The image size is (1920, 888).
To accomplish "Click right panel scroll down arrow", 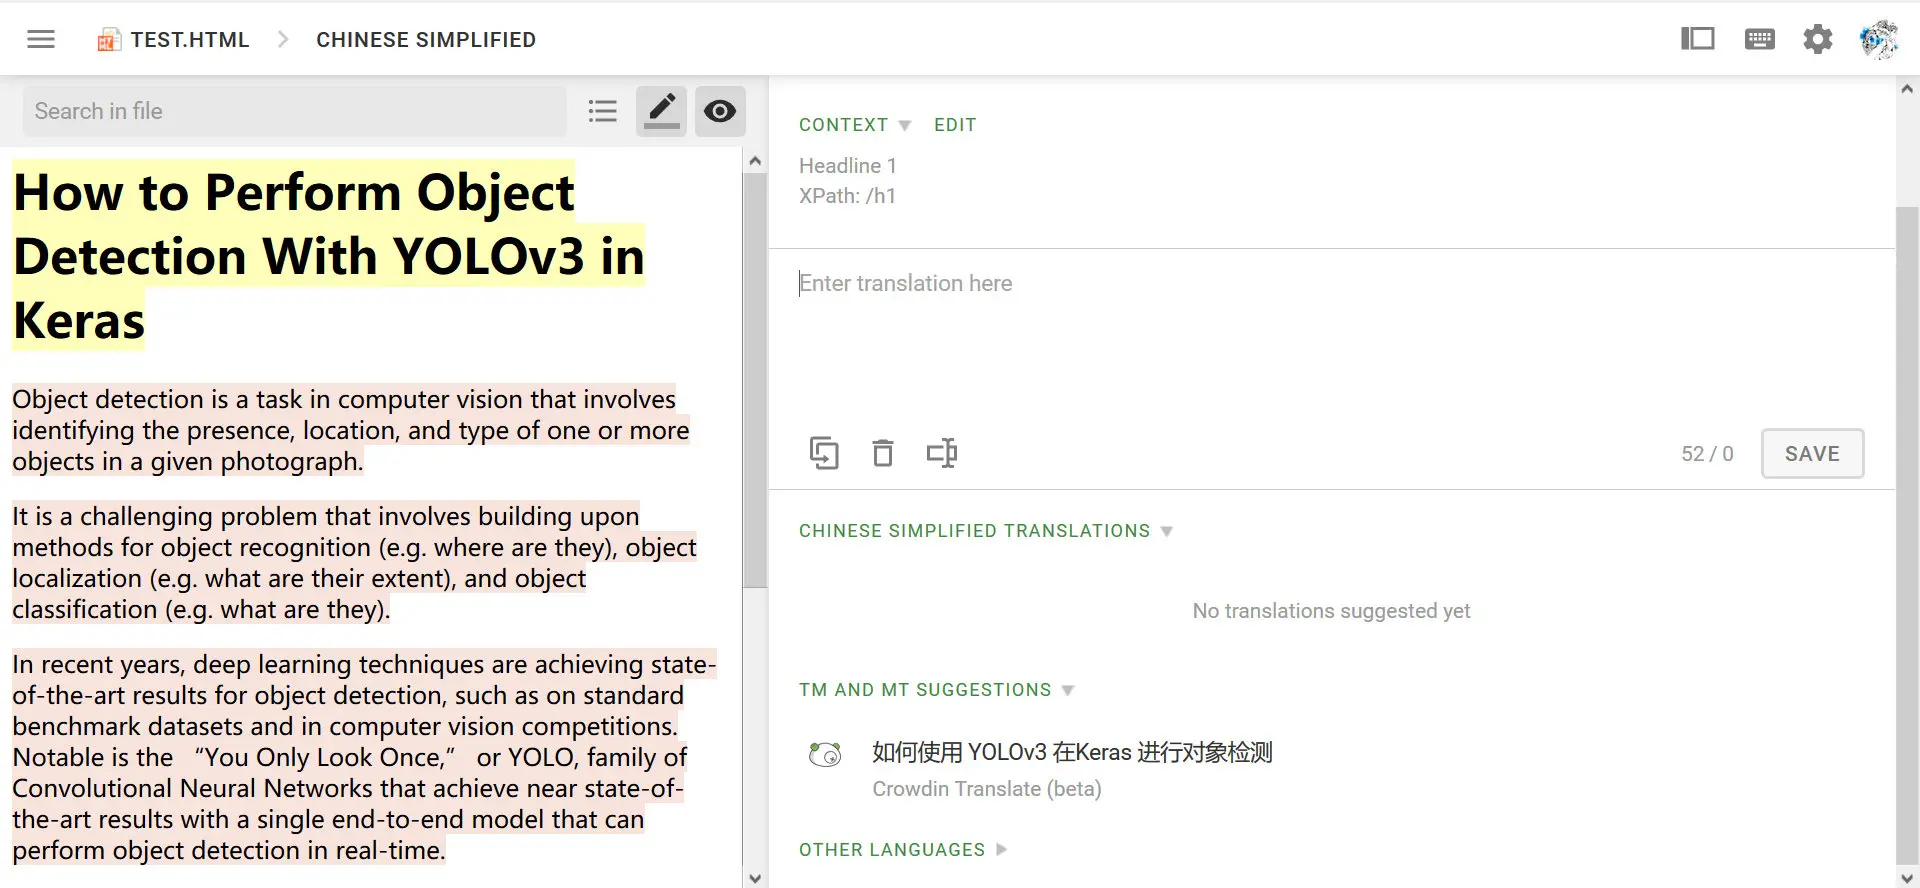I will click(1907, 878).
